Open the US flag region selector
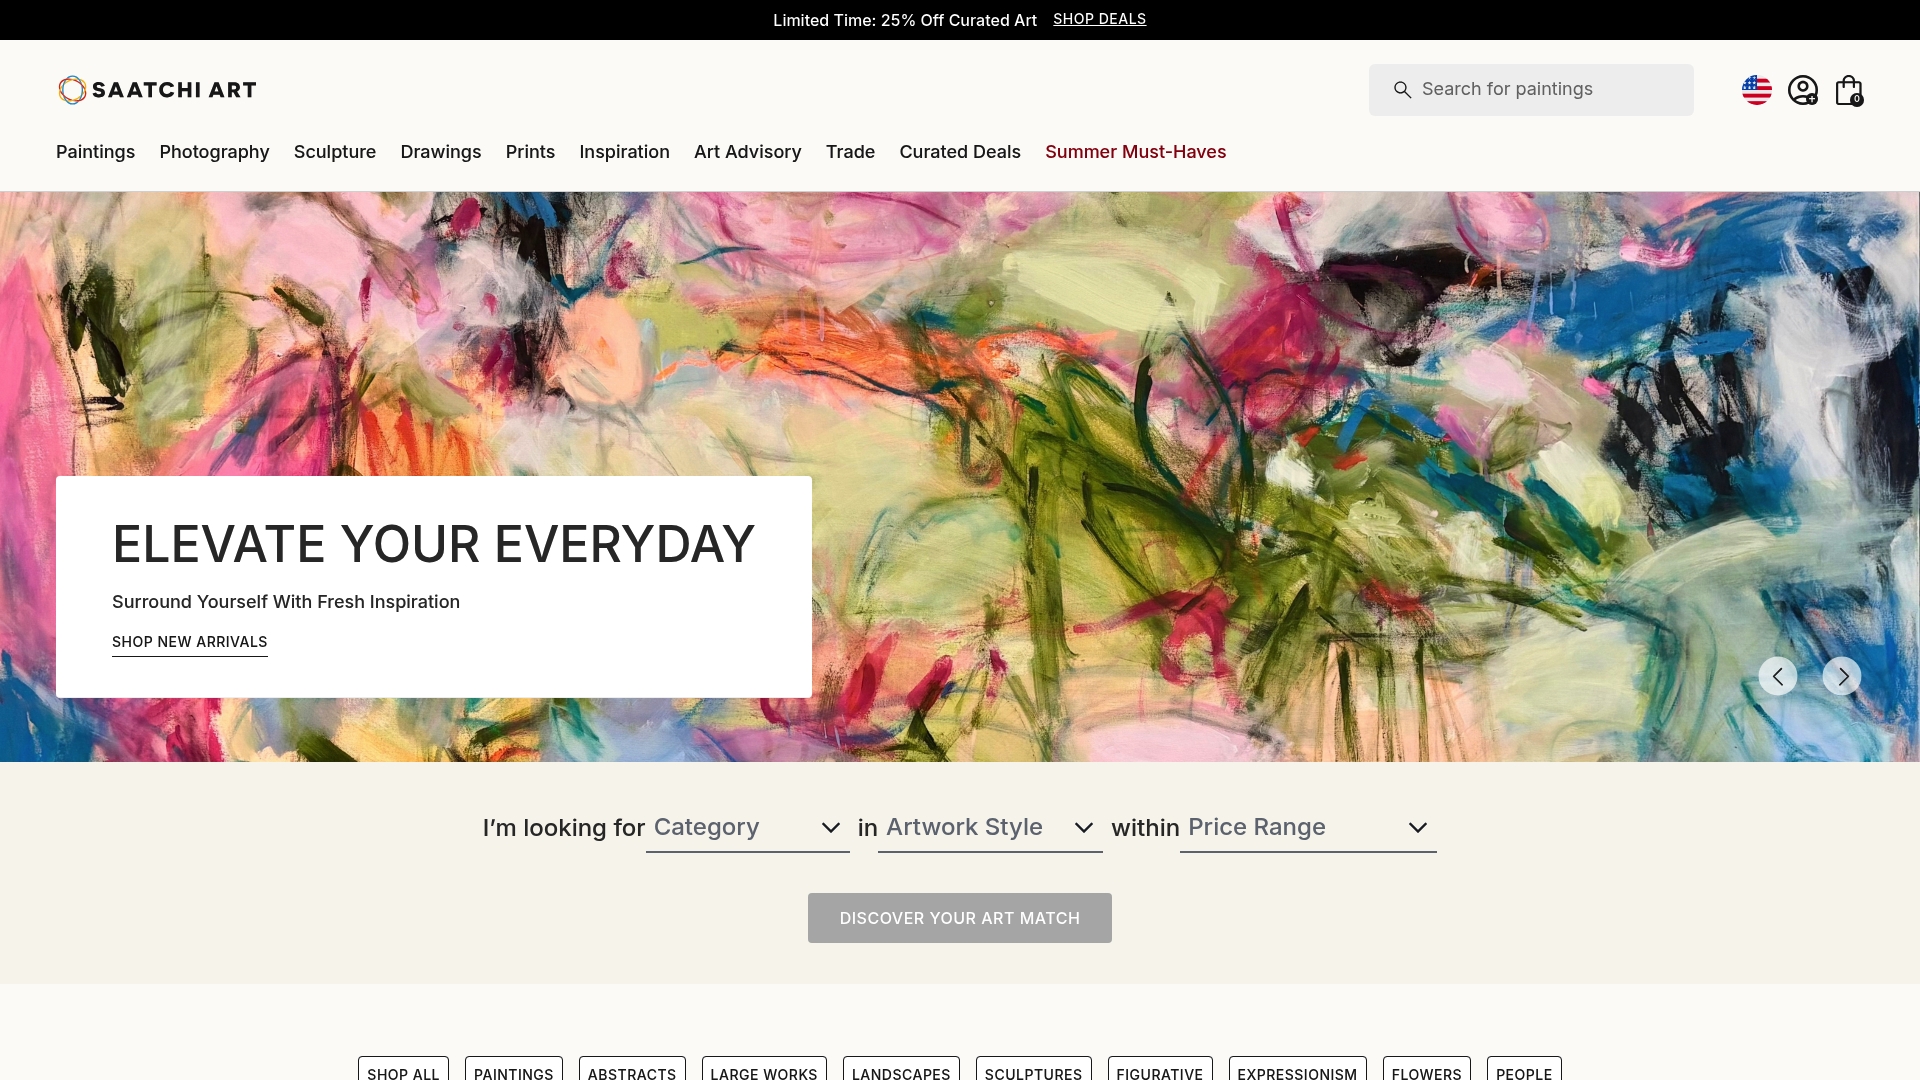Screen dimensions: 1920x1080 tap(1756, 90)
